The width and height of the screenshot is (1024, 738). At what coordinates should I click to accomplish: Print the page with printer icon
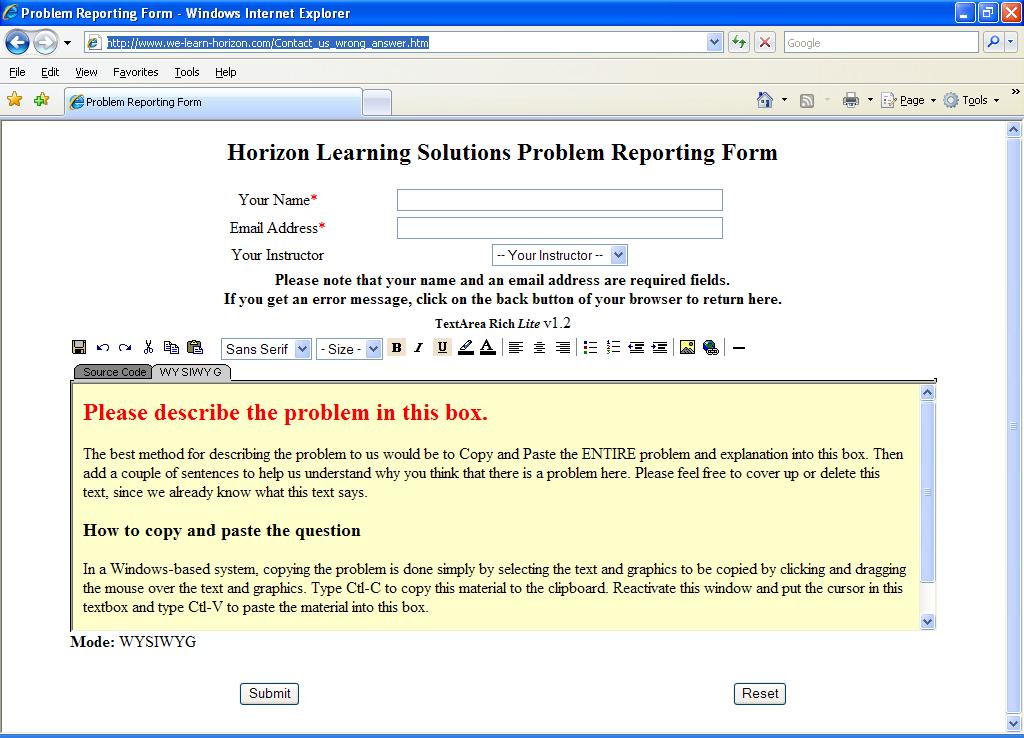[851, 100]
